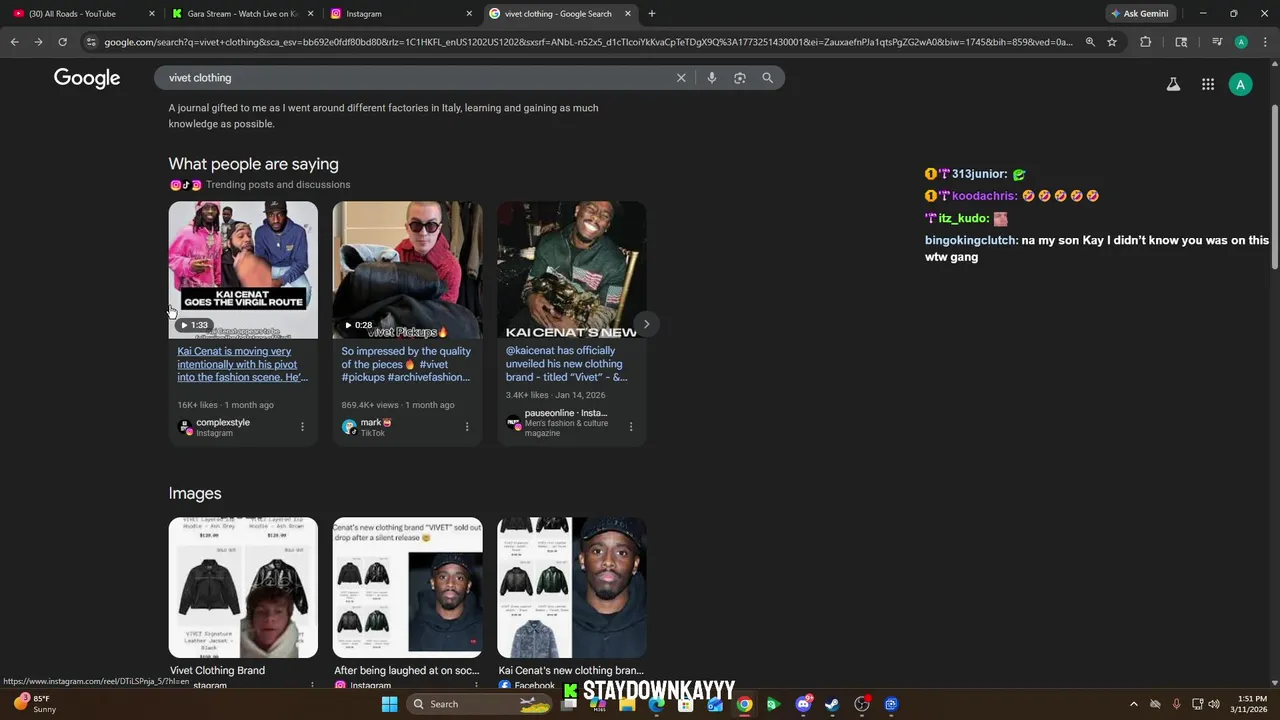Open more options for mark TikTok post
The height and width of the screenshot is (720, 1280).
click(x=466, y=427)
